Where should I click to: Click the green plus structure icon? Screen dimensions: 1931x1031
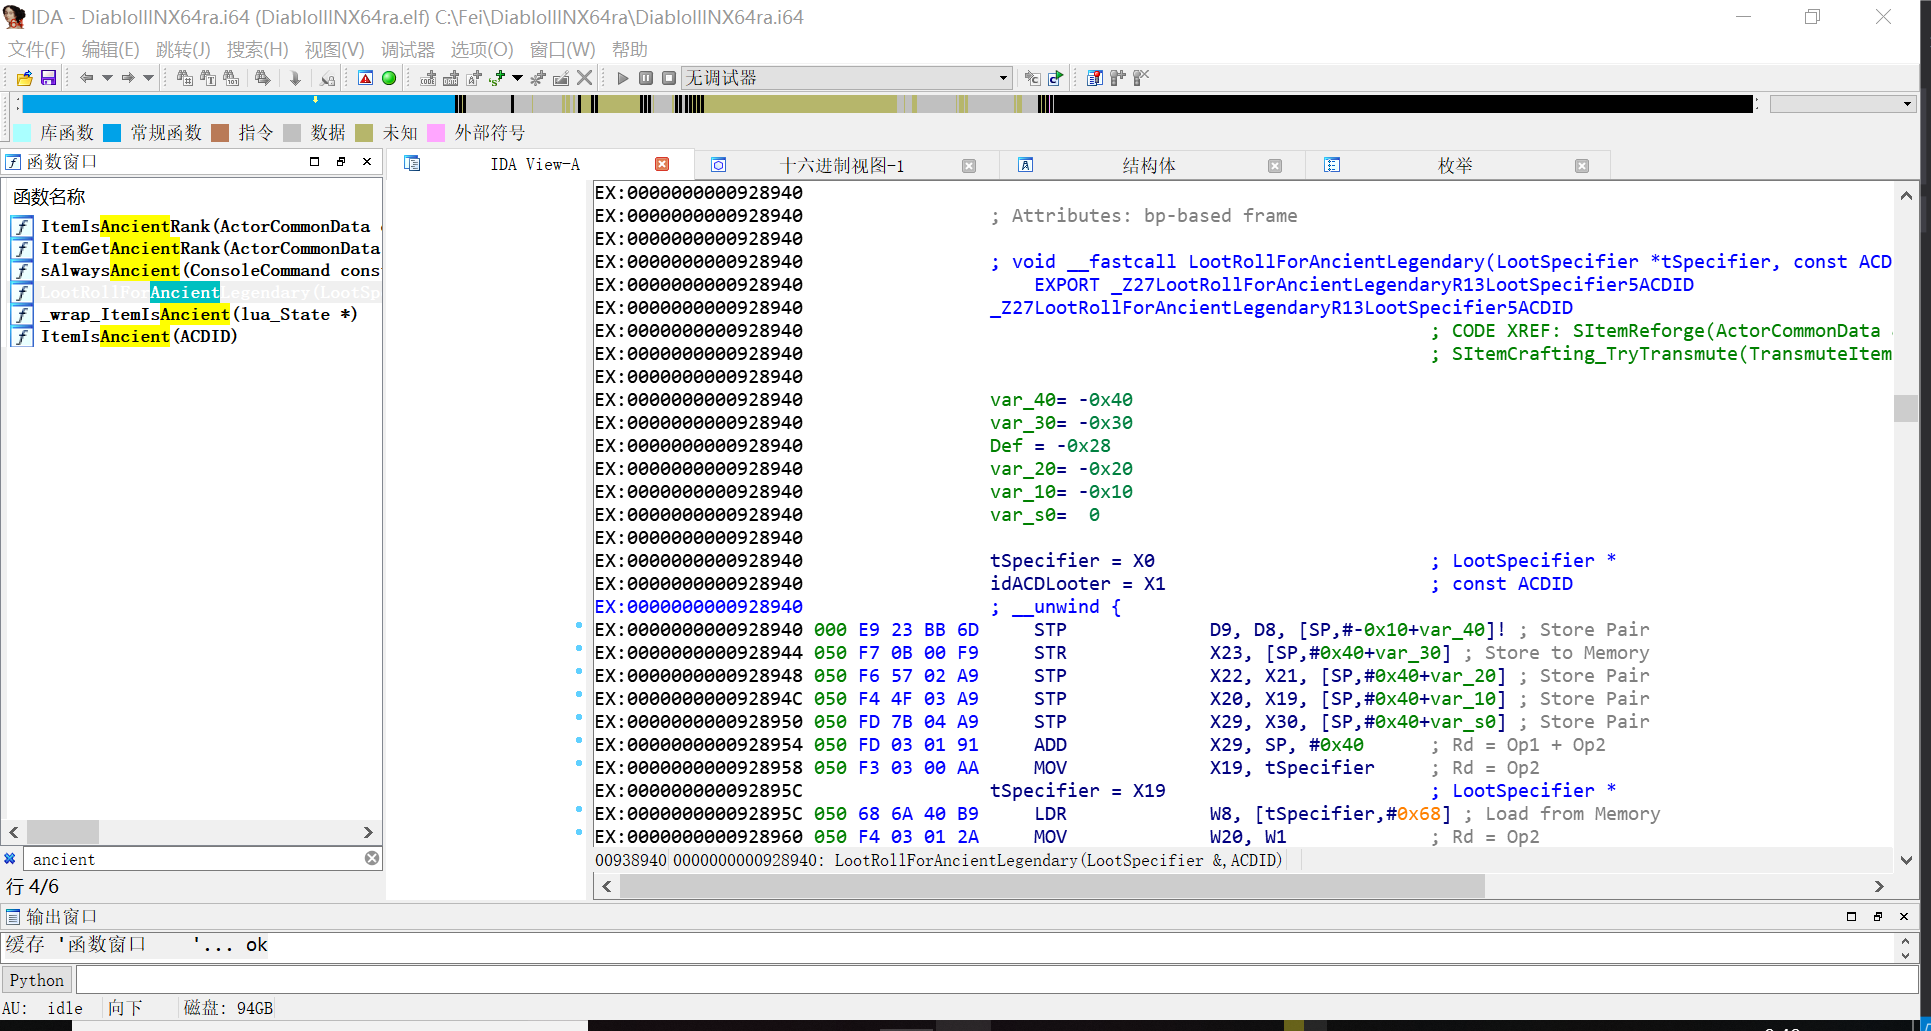[x=497, y=78]
